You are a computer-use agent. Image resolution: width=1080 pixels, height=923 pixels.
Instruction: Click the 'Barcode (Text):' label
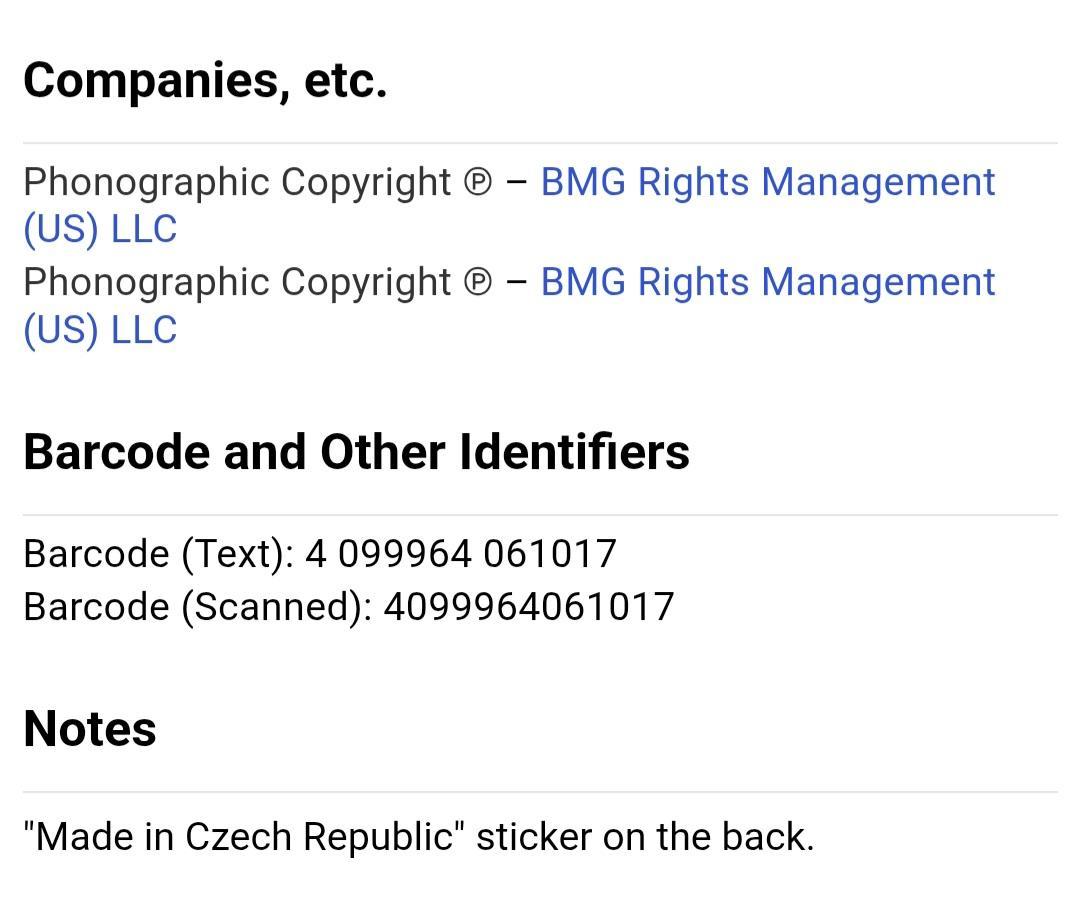coord(159,554)
